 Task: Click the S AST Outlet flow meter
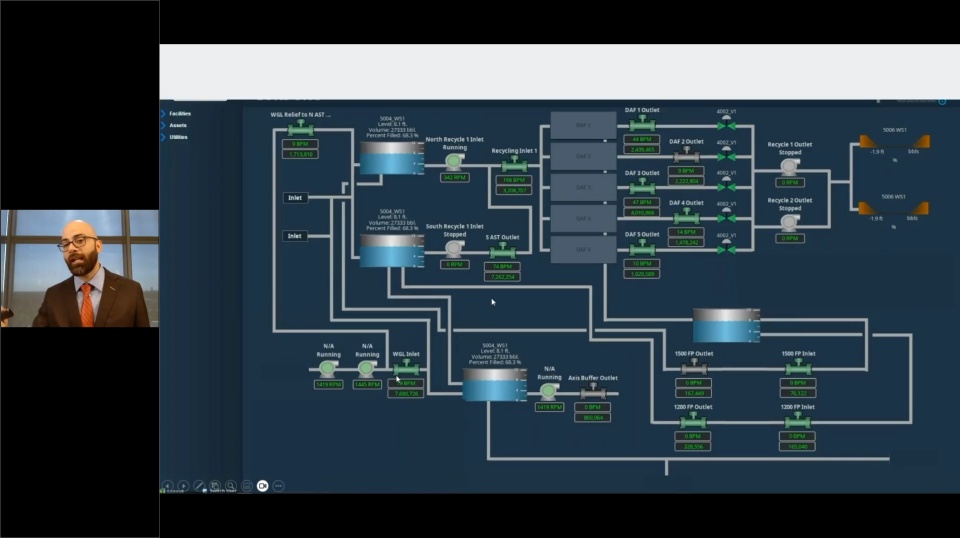click(x=502, y=250)
